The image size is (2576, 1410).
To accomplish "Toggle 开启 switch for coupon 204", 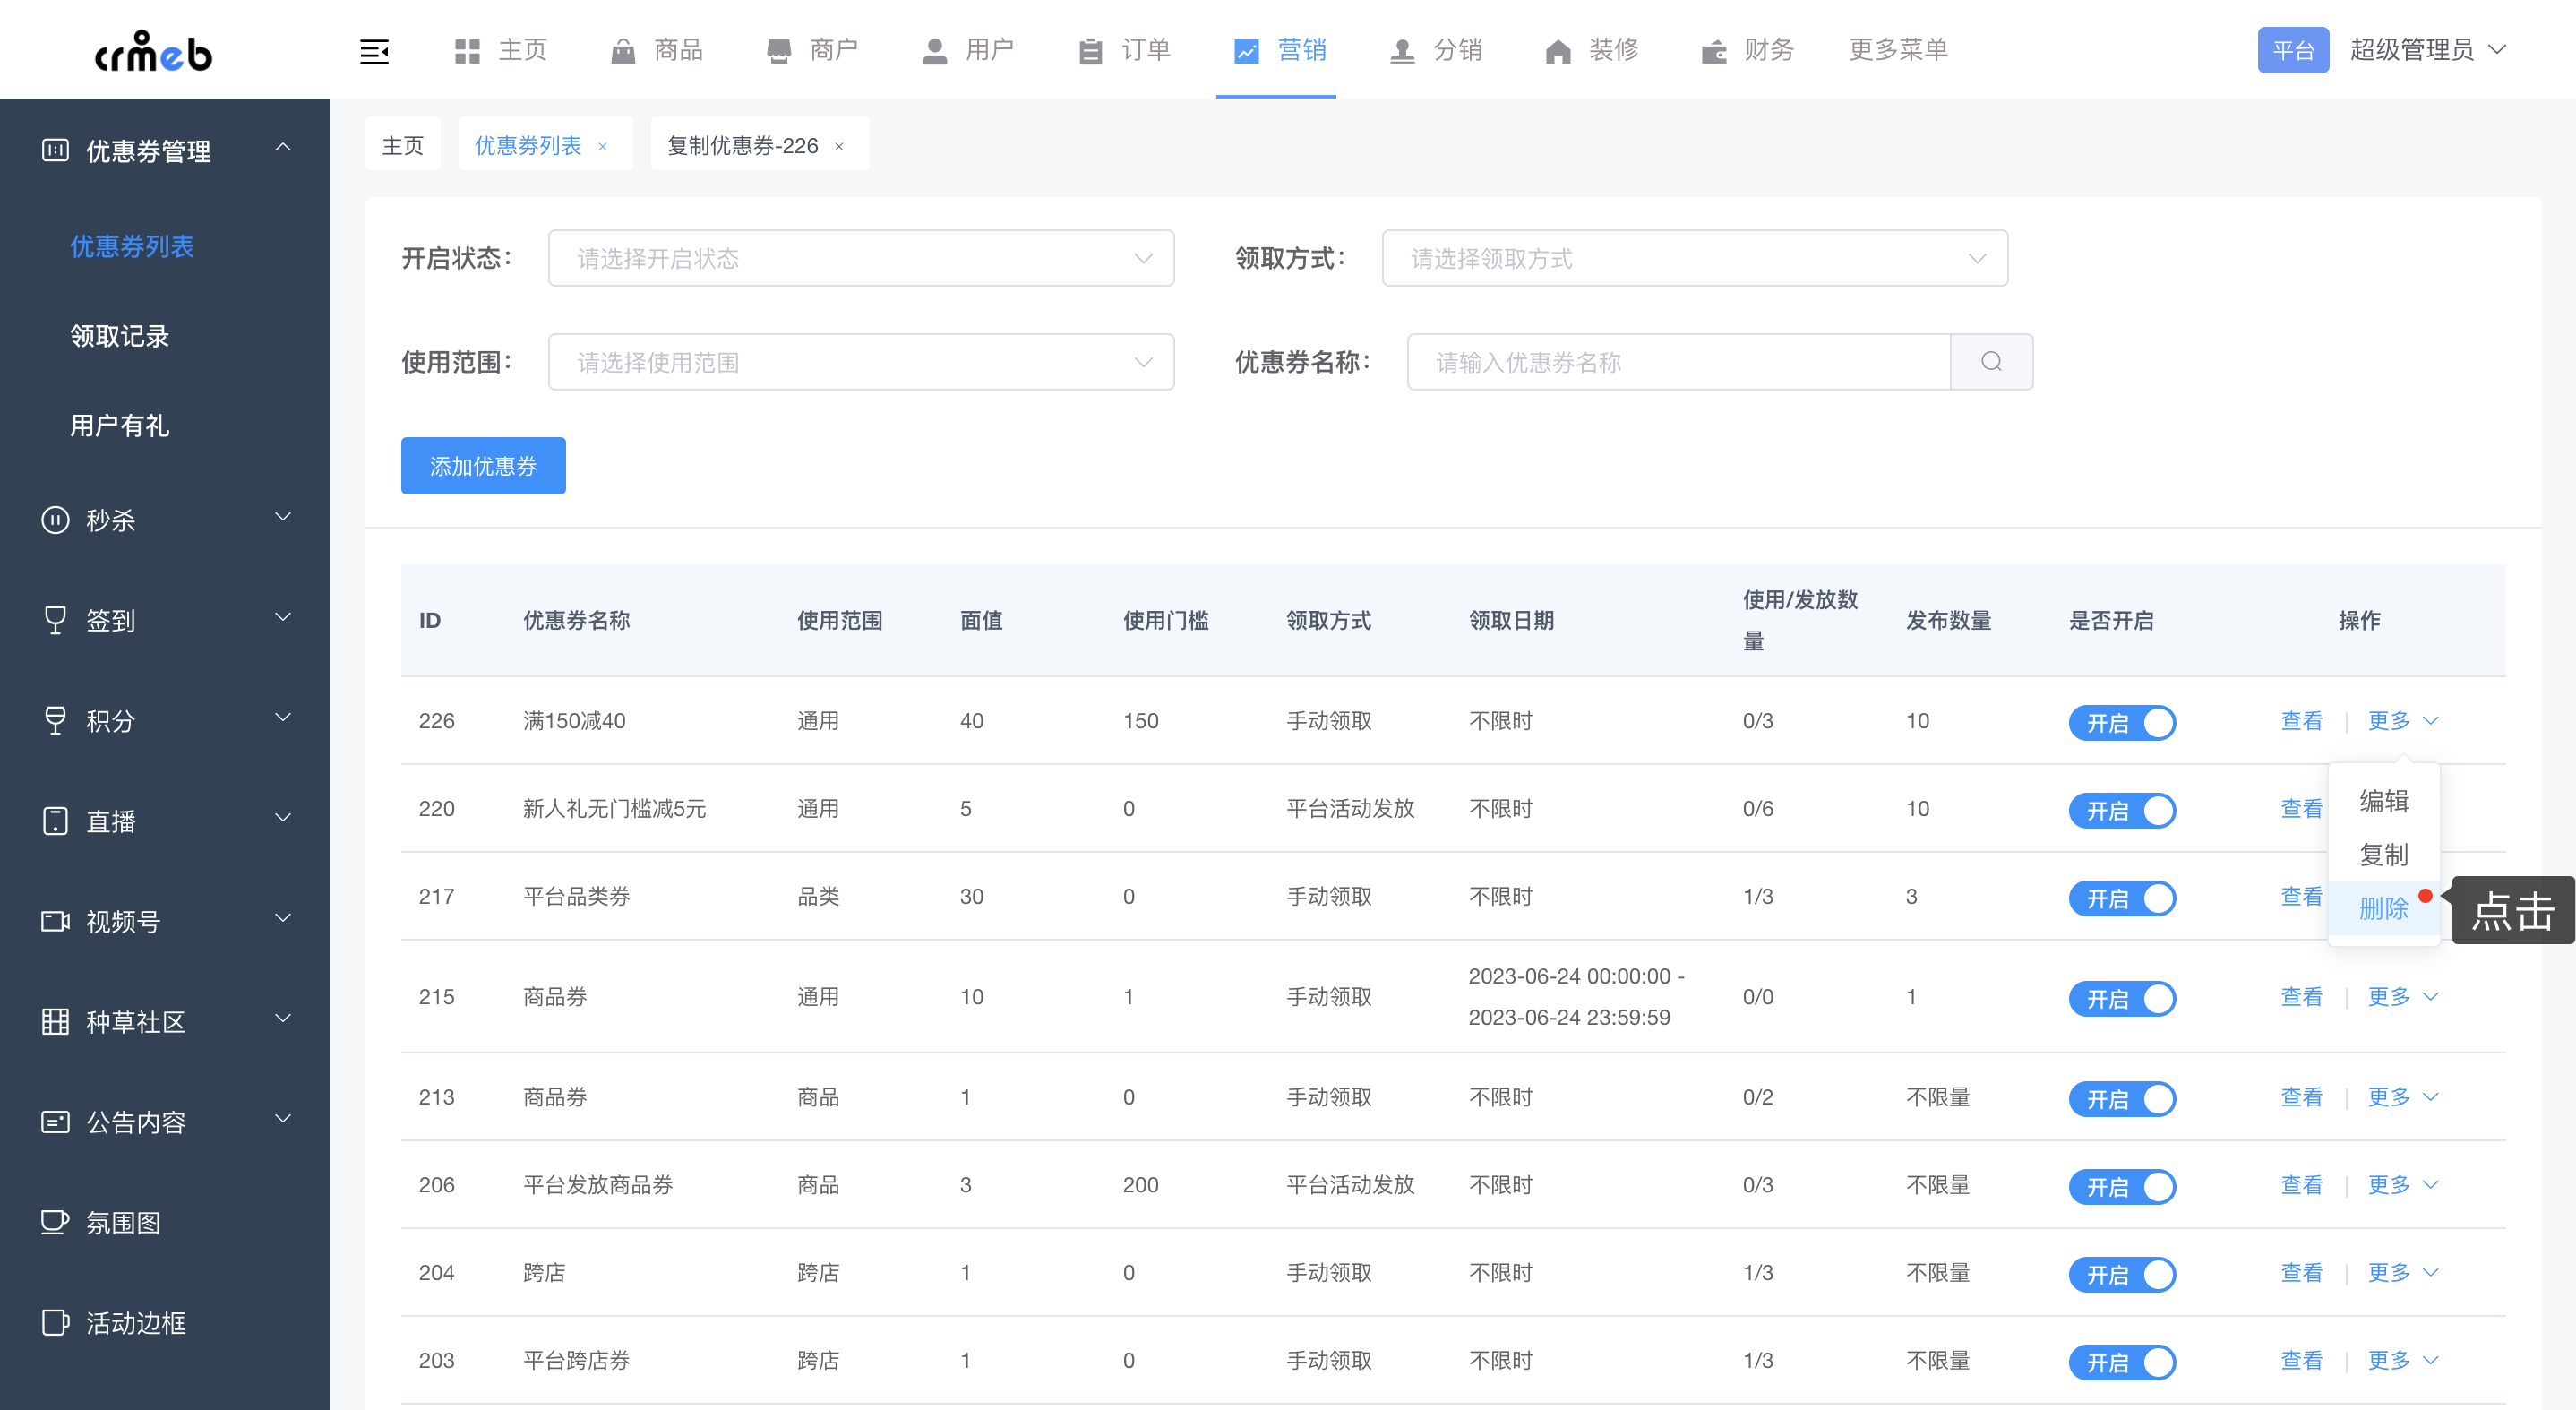I will [2122, 1274].
